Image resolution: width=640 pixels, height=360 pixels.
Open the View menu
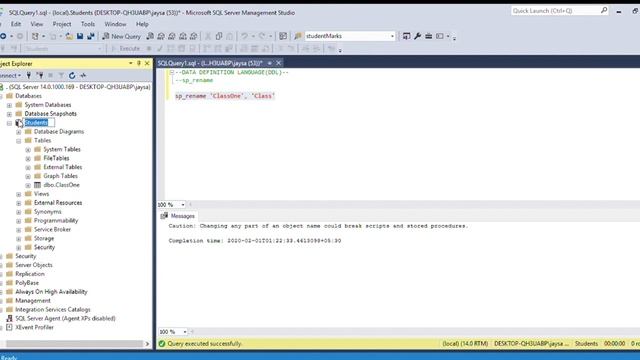(x=37, y=24)
